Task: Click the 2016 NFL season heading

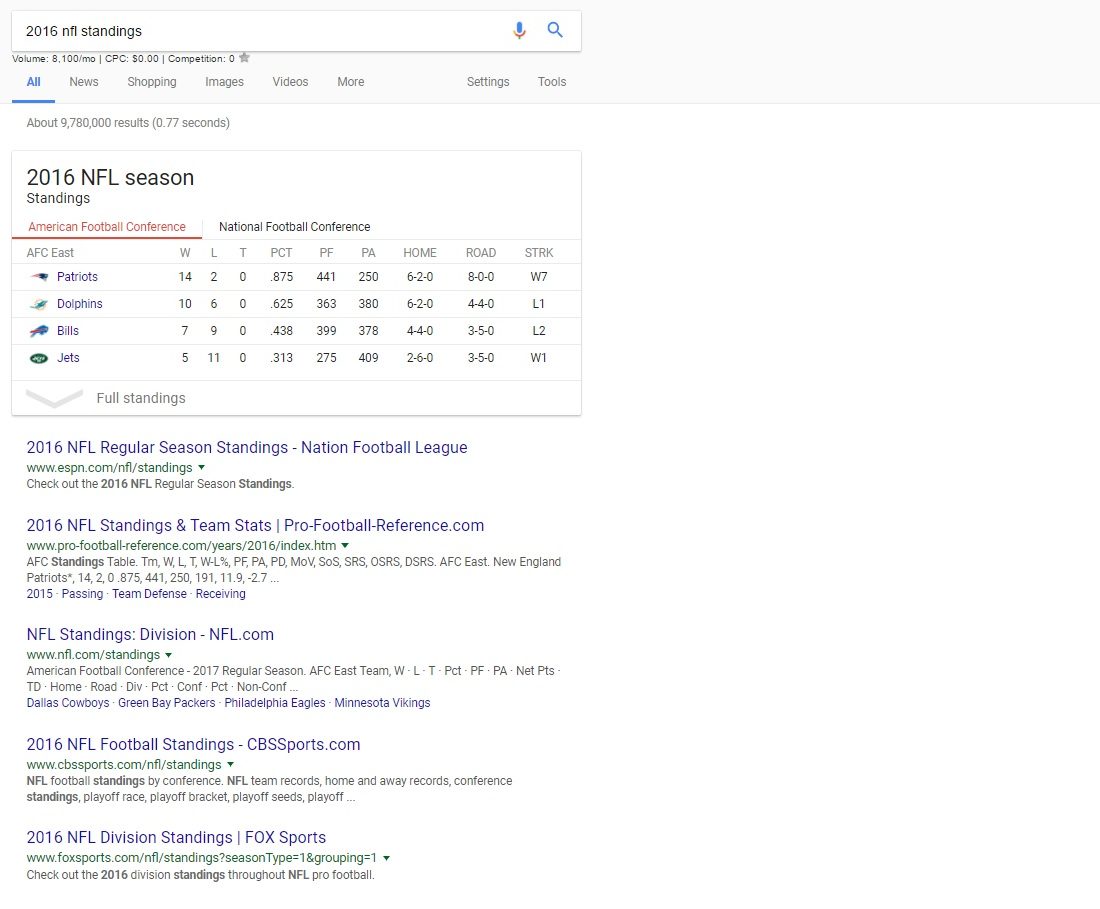Action: [110, 177]
